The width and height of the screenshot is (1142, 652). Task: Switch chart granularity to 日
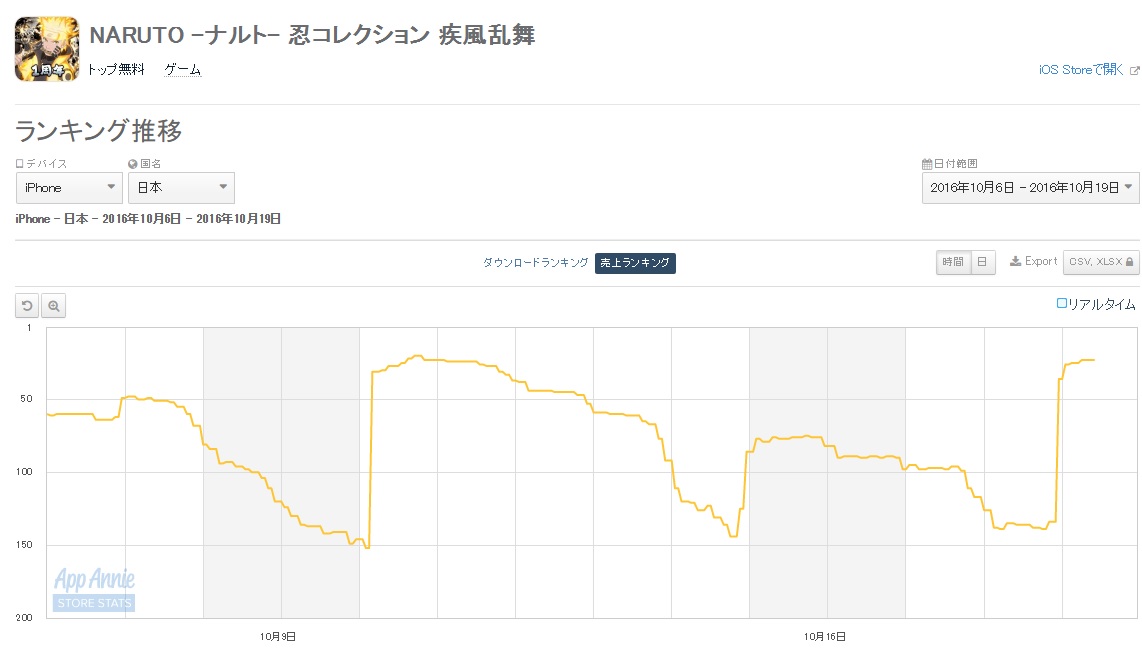click(x=982, y=262)
